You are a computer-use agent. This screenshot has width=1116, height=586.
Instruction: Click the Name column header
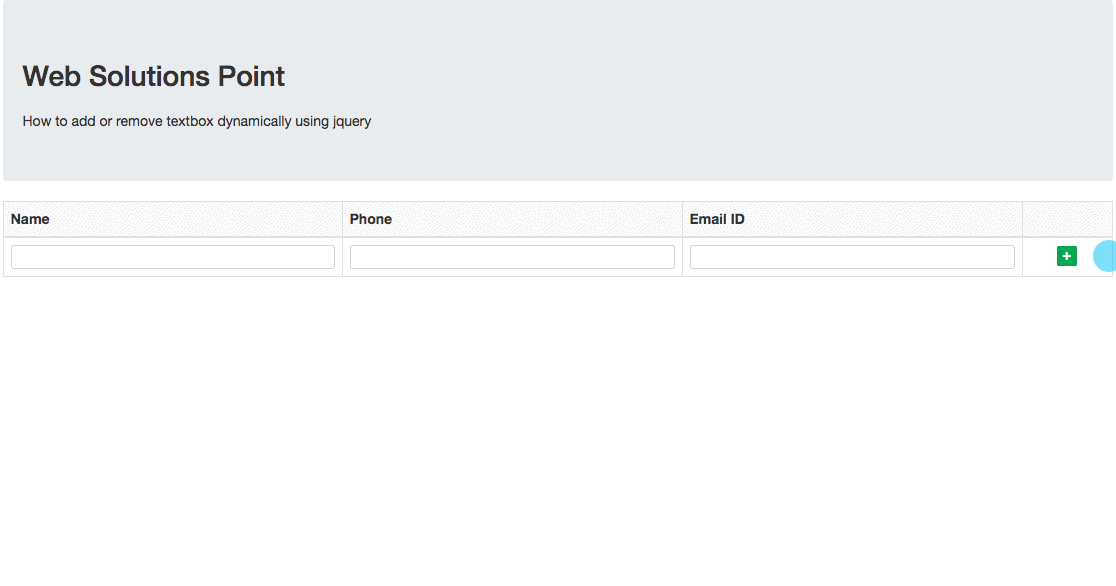tap(30, 219)
